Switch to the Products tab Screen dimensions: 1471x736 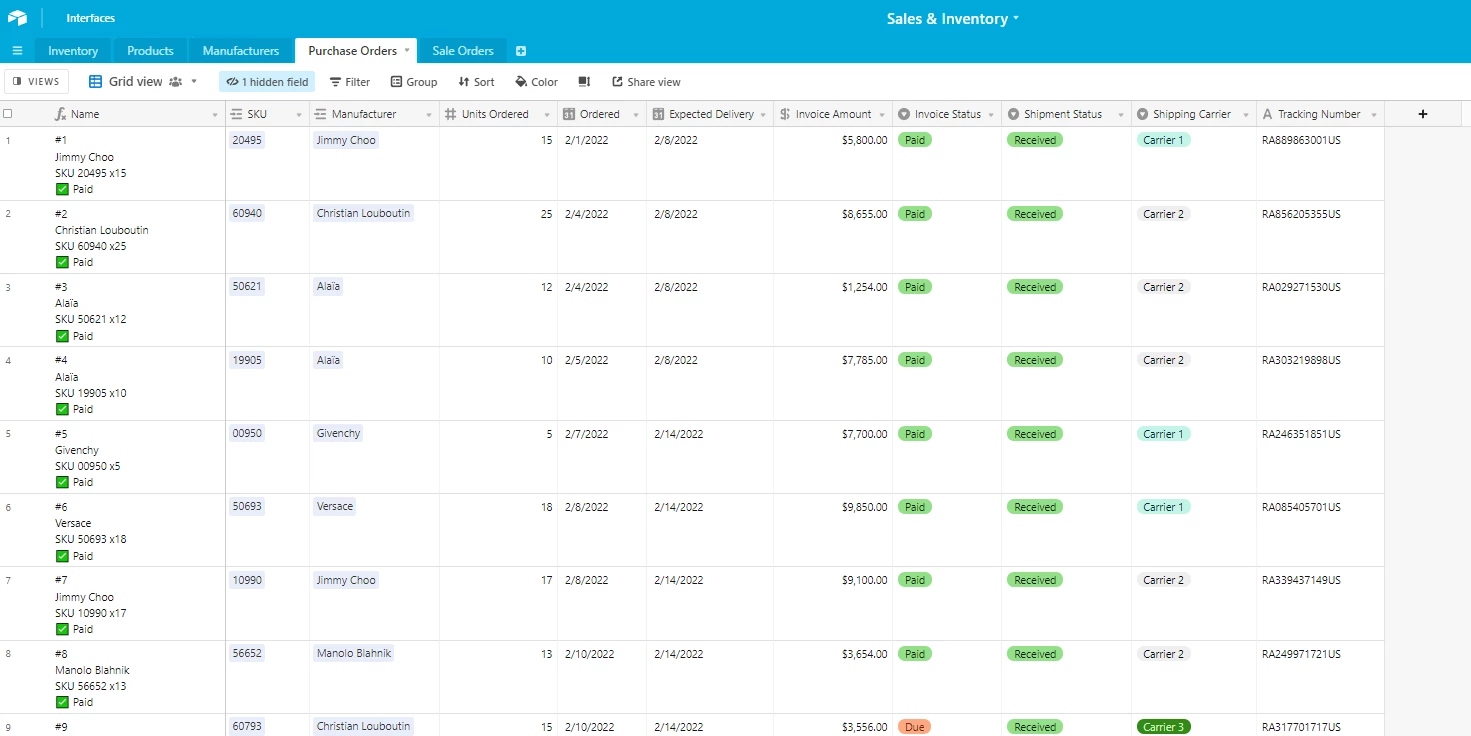pos(150,51)
